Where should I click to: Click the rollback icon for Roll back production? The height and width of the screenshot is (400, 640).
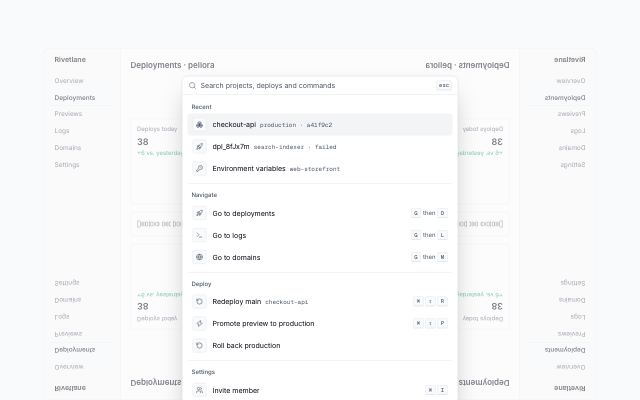click(200, 346)
